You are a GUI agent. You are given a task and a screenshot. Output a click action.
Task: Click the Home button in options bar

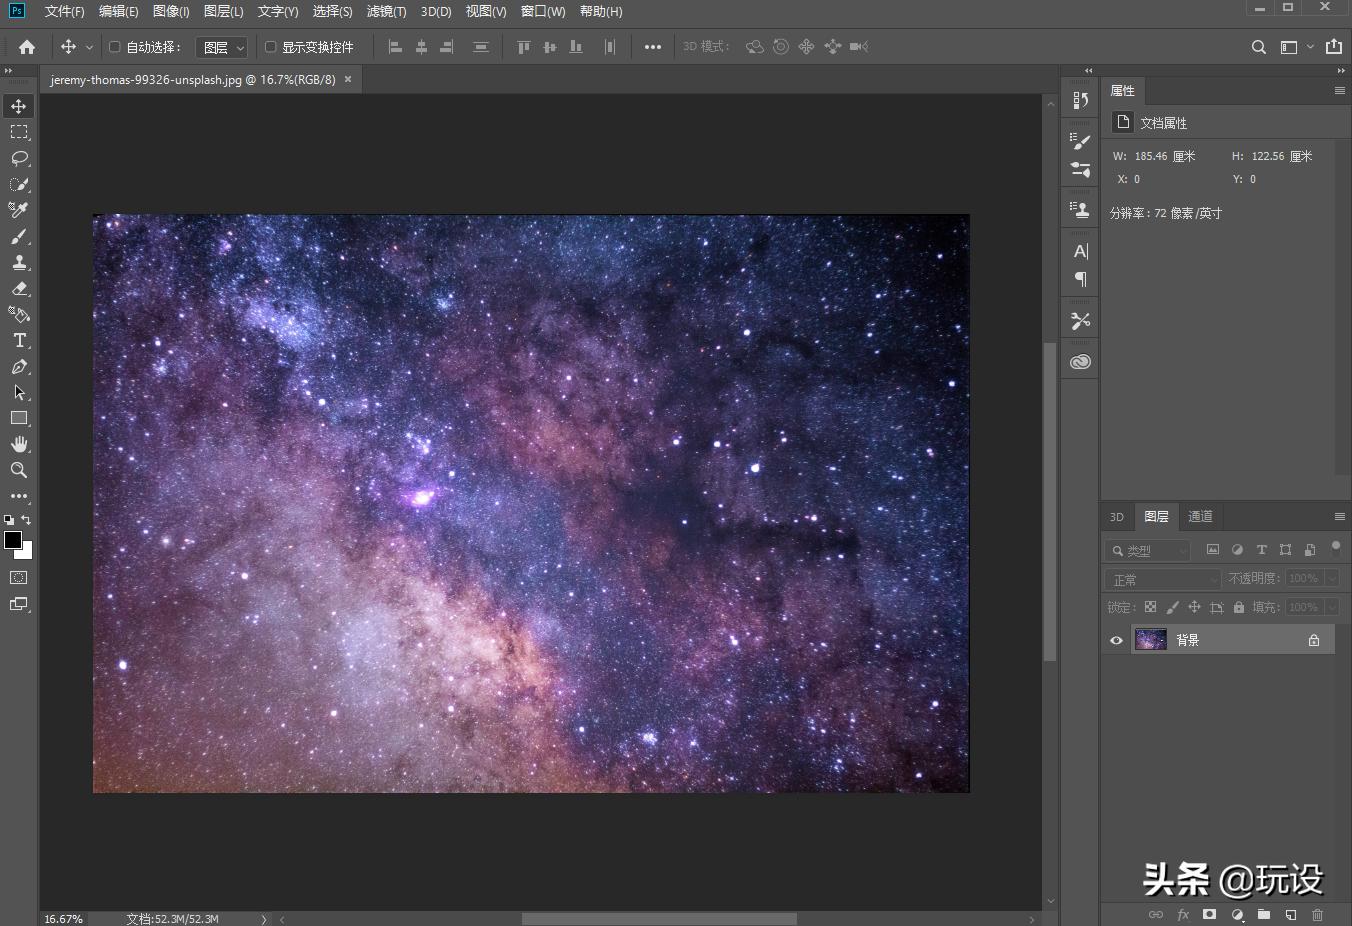tap(27, 47)
